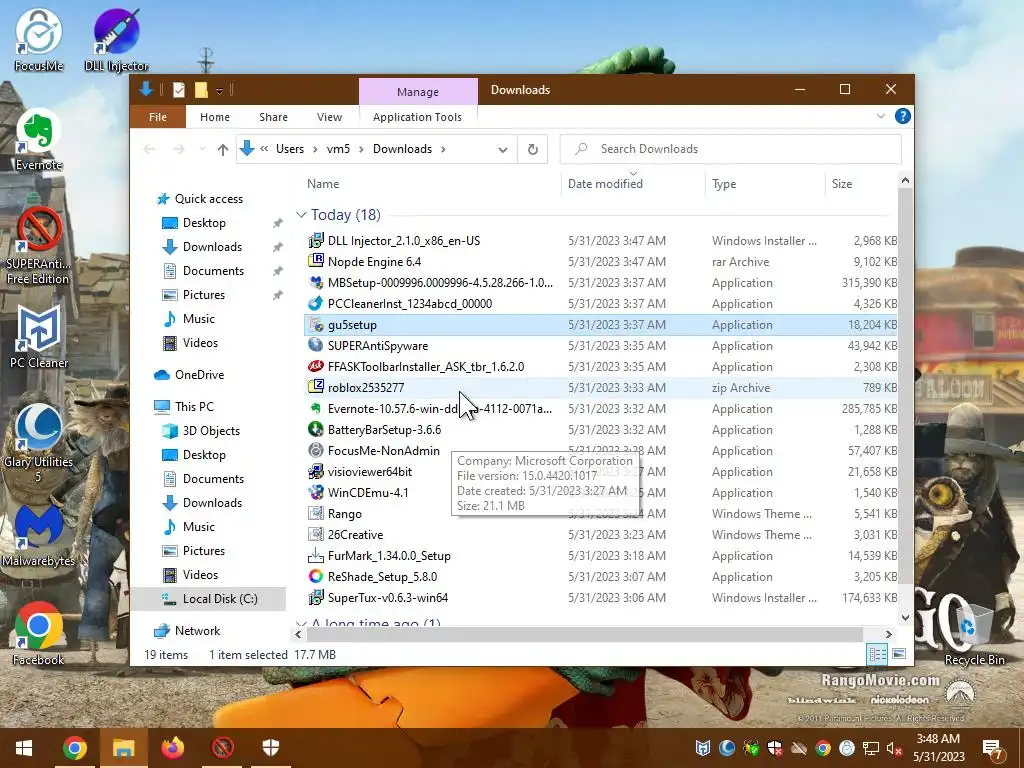Click the vm5 breadcrumb segment
This screenshot has width=1024, height=768.
pyautogui.click(x=338, y=149)
